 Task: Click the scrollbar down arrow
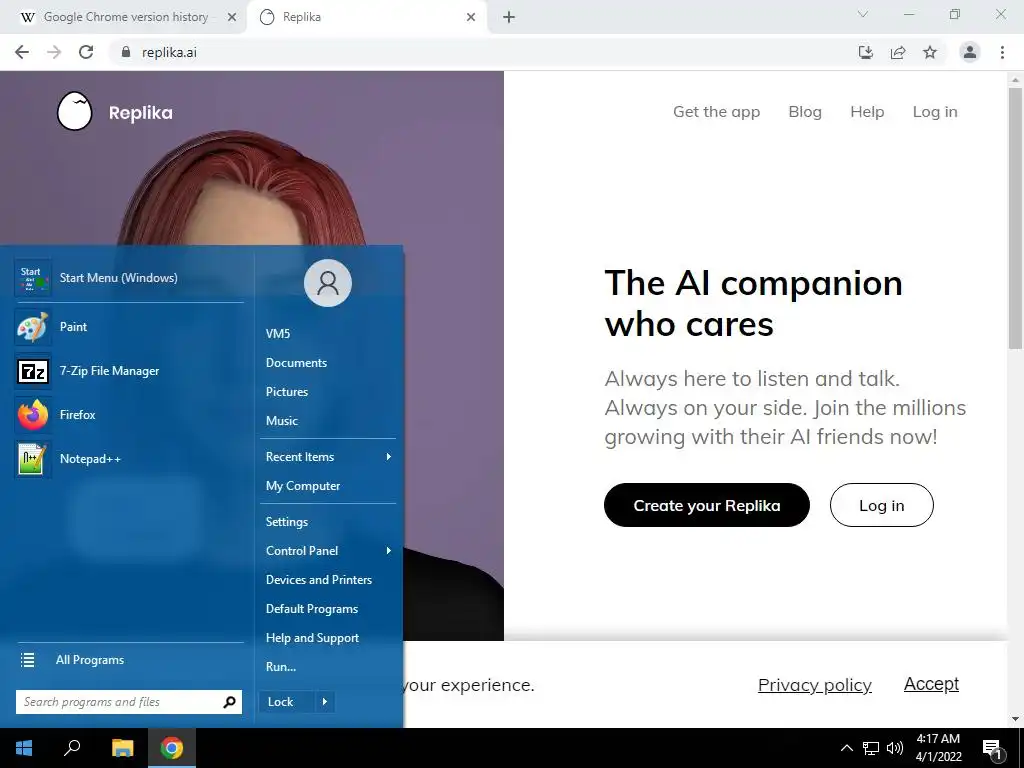[x=1015, y=719]
